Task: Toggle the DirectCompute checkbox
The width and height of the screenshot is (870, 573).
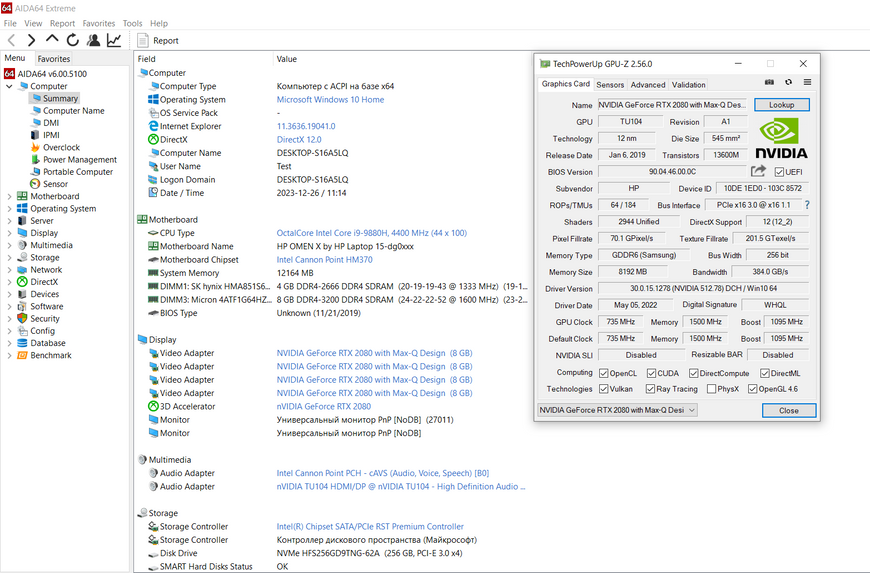Action: point(694,373)
